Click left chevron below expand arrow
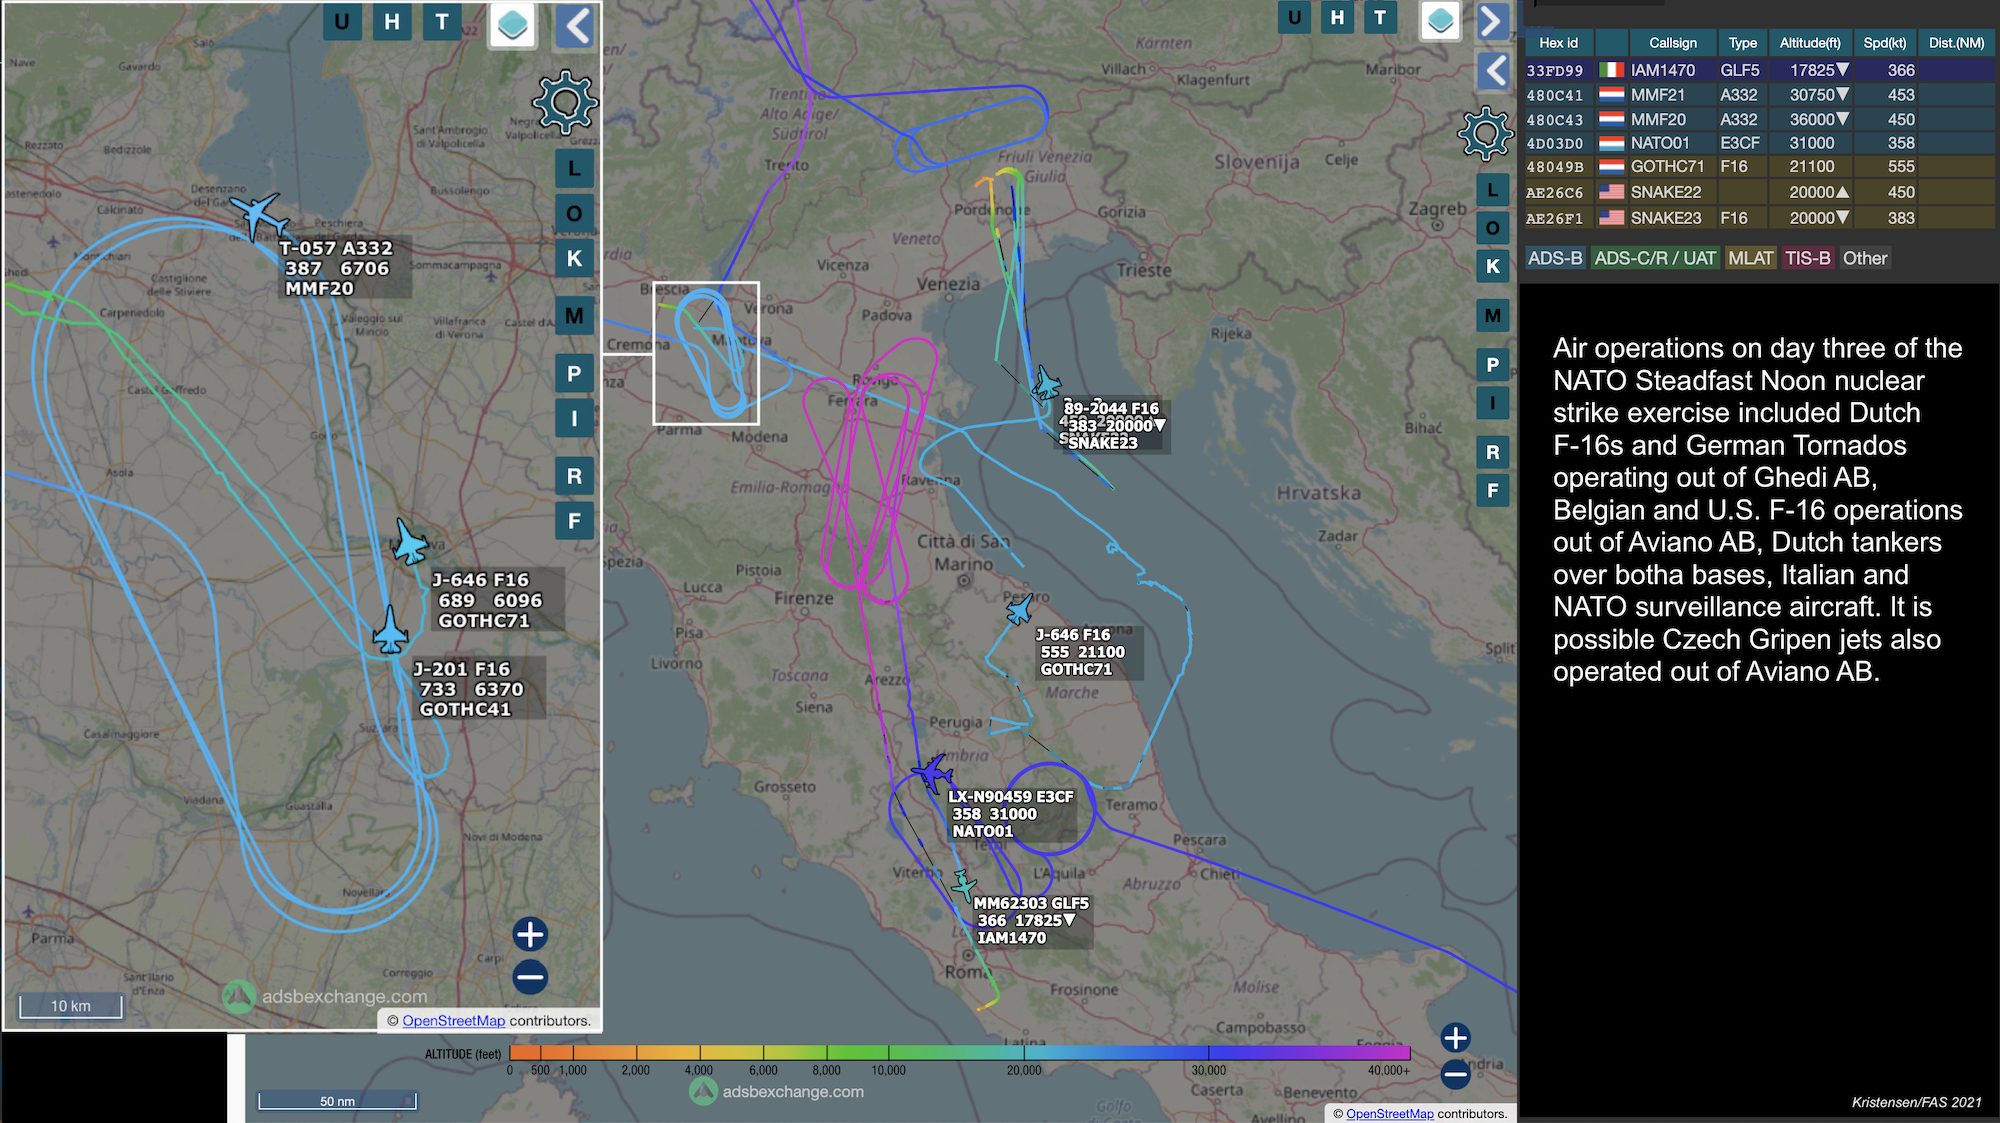The image size is (2000, 1123). (x=1494, y=70)
